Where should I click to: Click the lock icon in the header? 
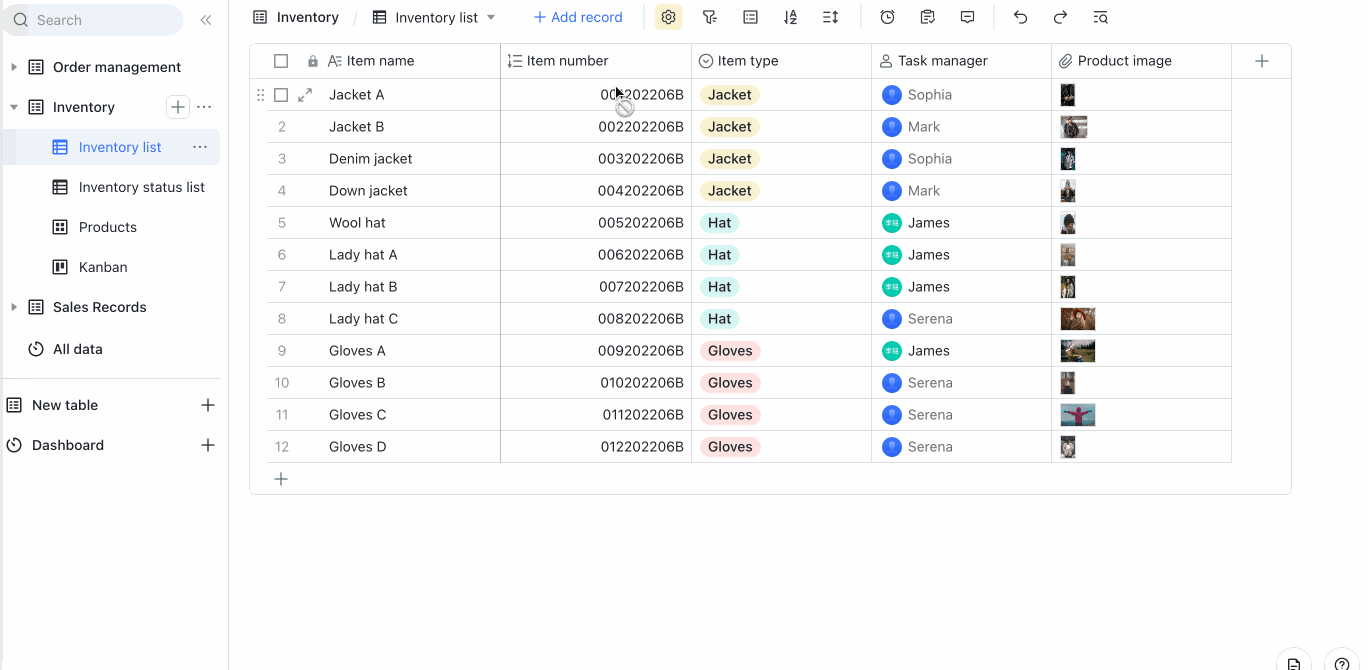[312, 60]
